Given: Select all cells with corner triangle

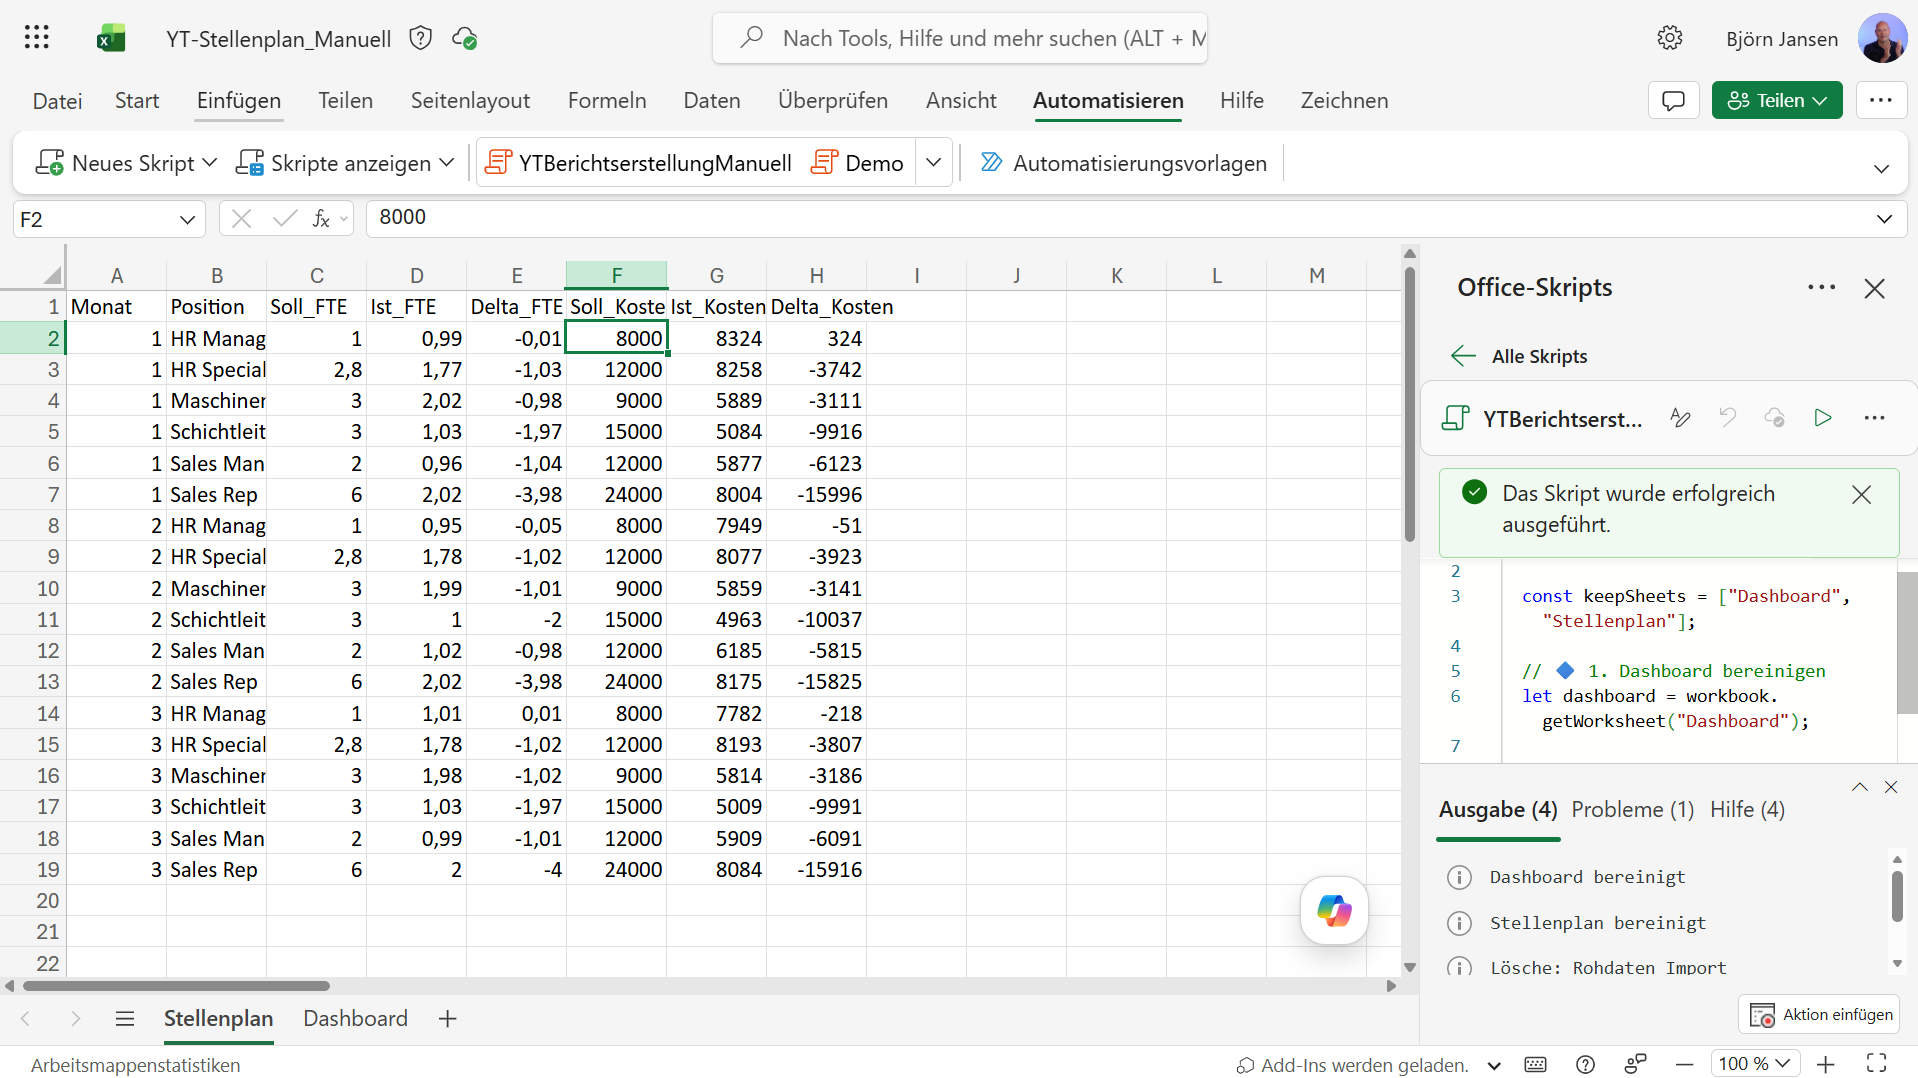Looking at the screenshot, I should tap(52, 275).
